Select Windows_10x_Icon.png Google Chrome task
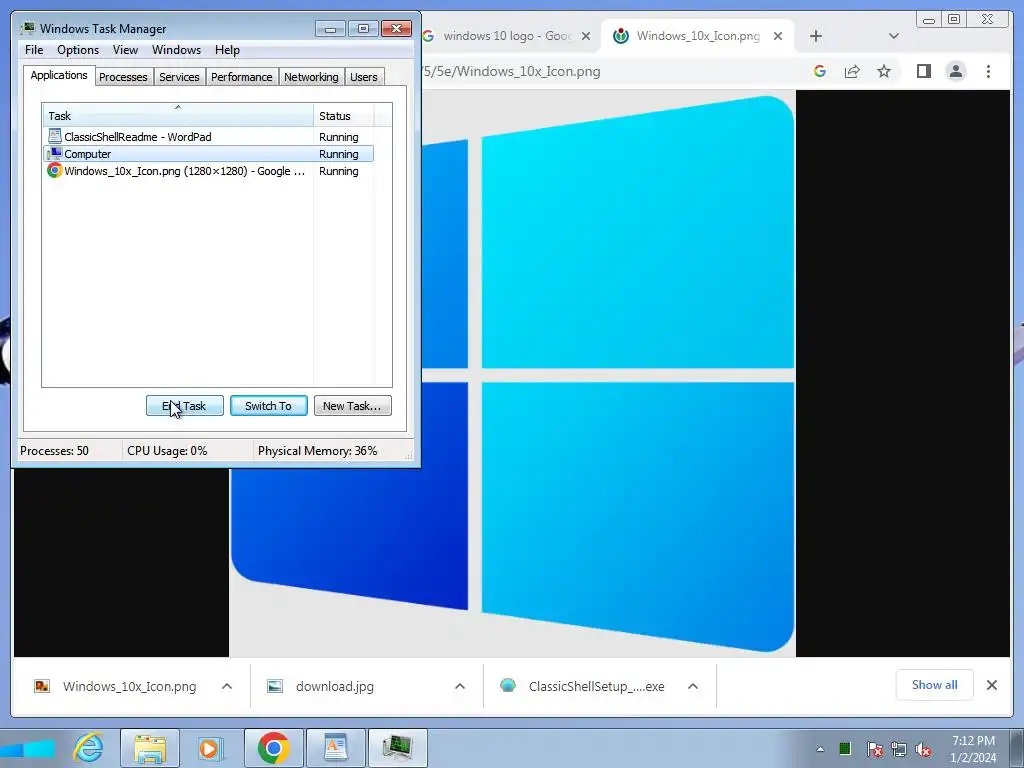The height and width of the screenshot is (768, 1024). click(208, 171)
